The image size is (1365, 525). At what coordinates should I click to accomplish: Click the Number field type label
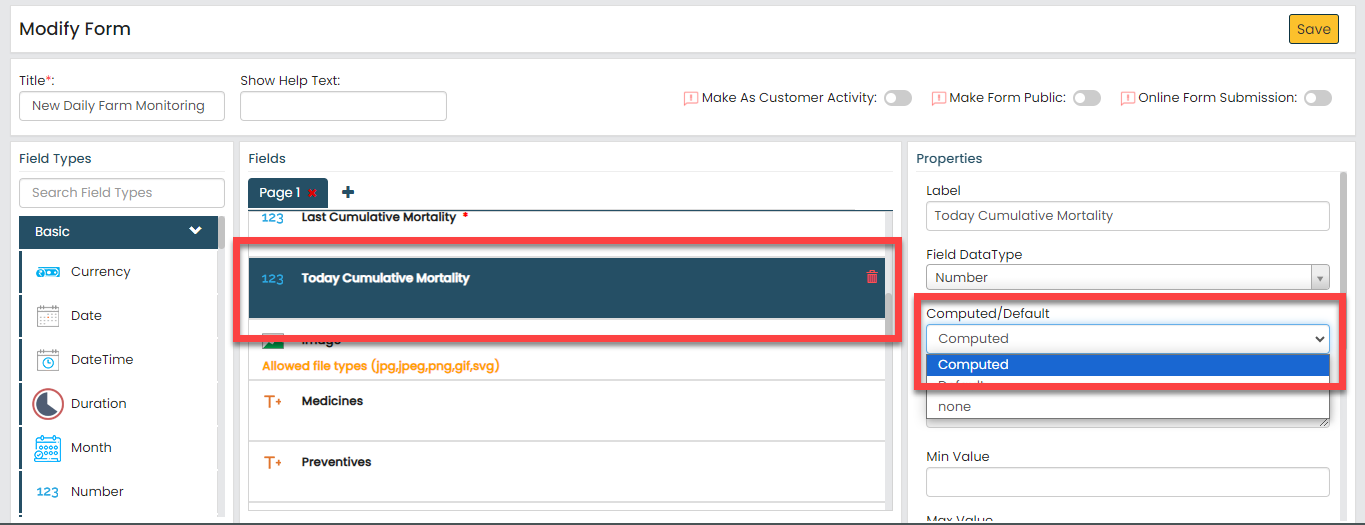(x=97, y=492)
